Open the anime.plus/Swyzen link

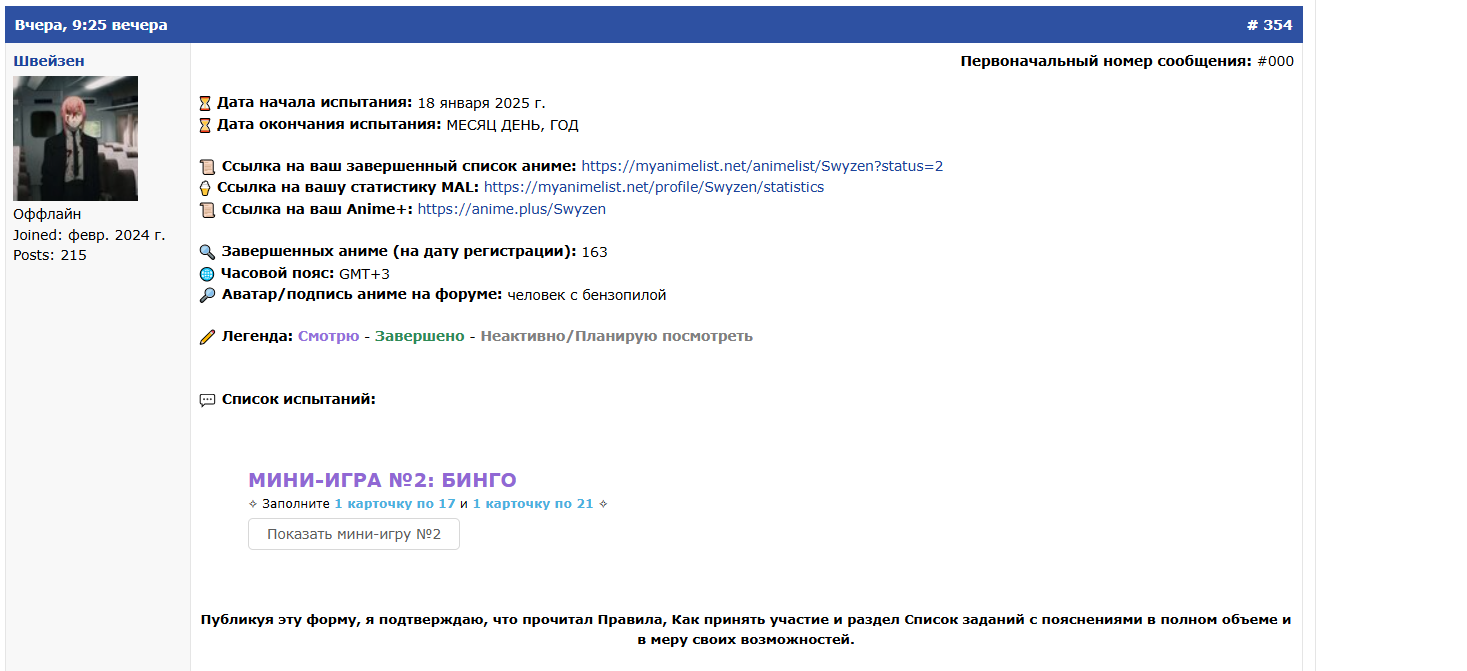coord(511,209)
